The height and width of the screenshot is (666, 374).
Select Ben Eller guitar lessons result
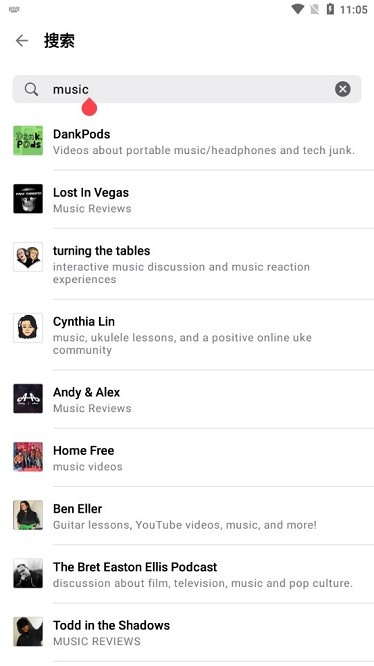[187, 516]
